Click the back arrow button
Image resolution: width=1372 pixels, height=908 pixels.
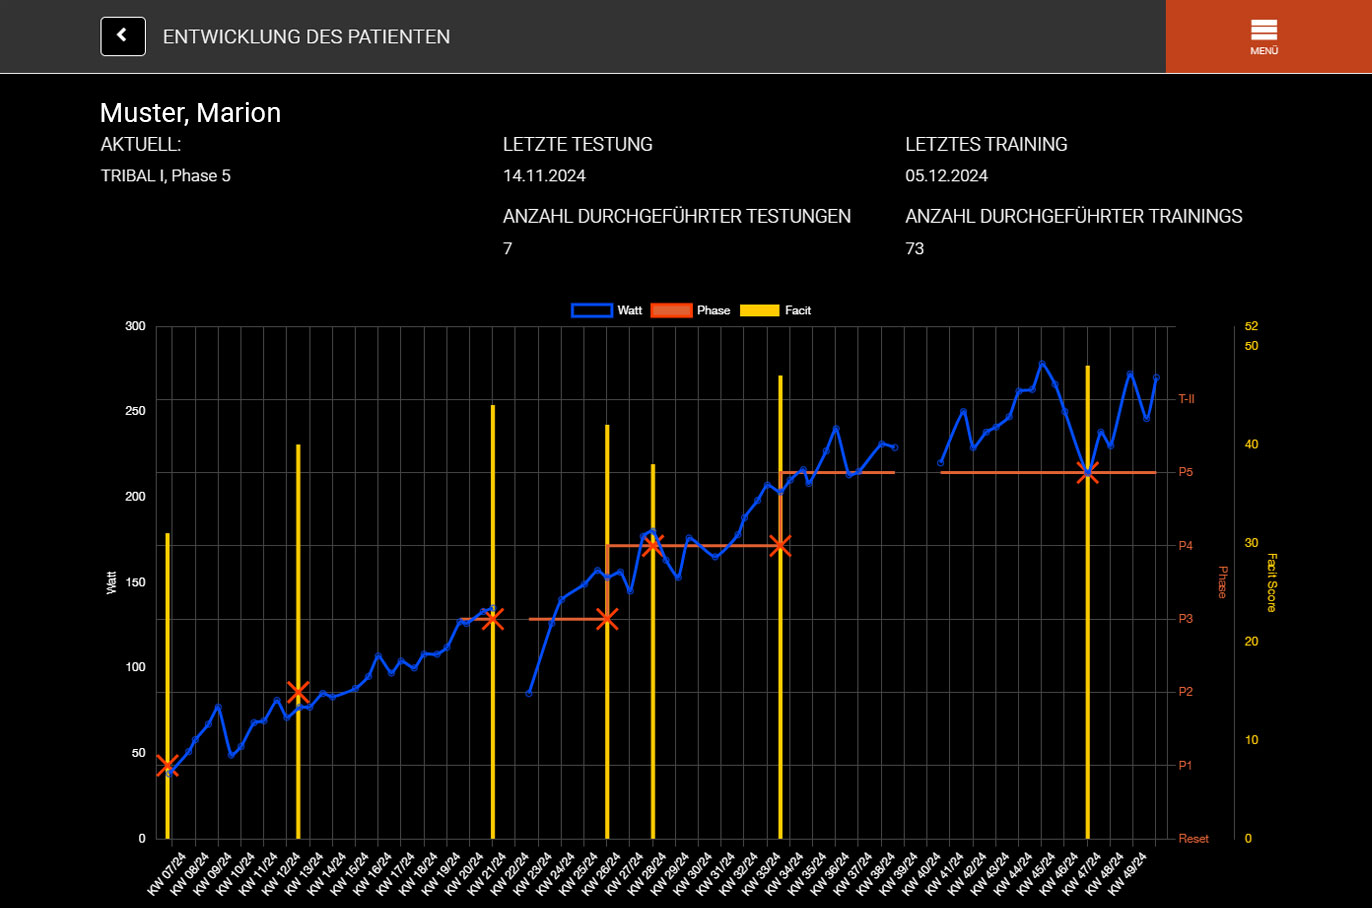(123, 36)
